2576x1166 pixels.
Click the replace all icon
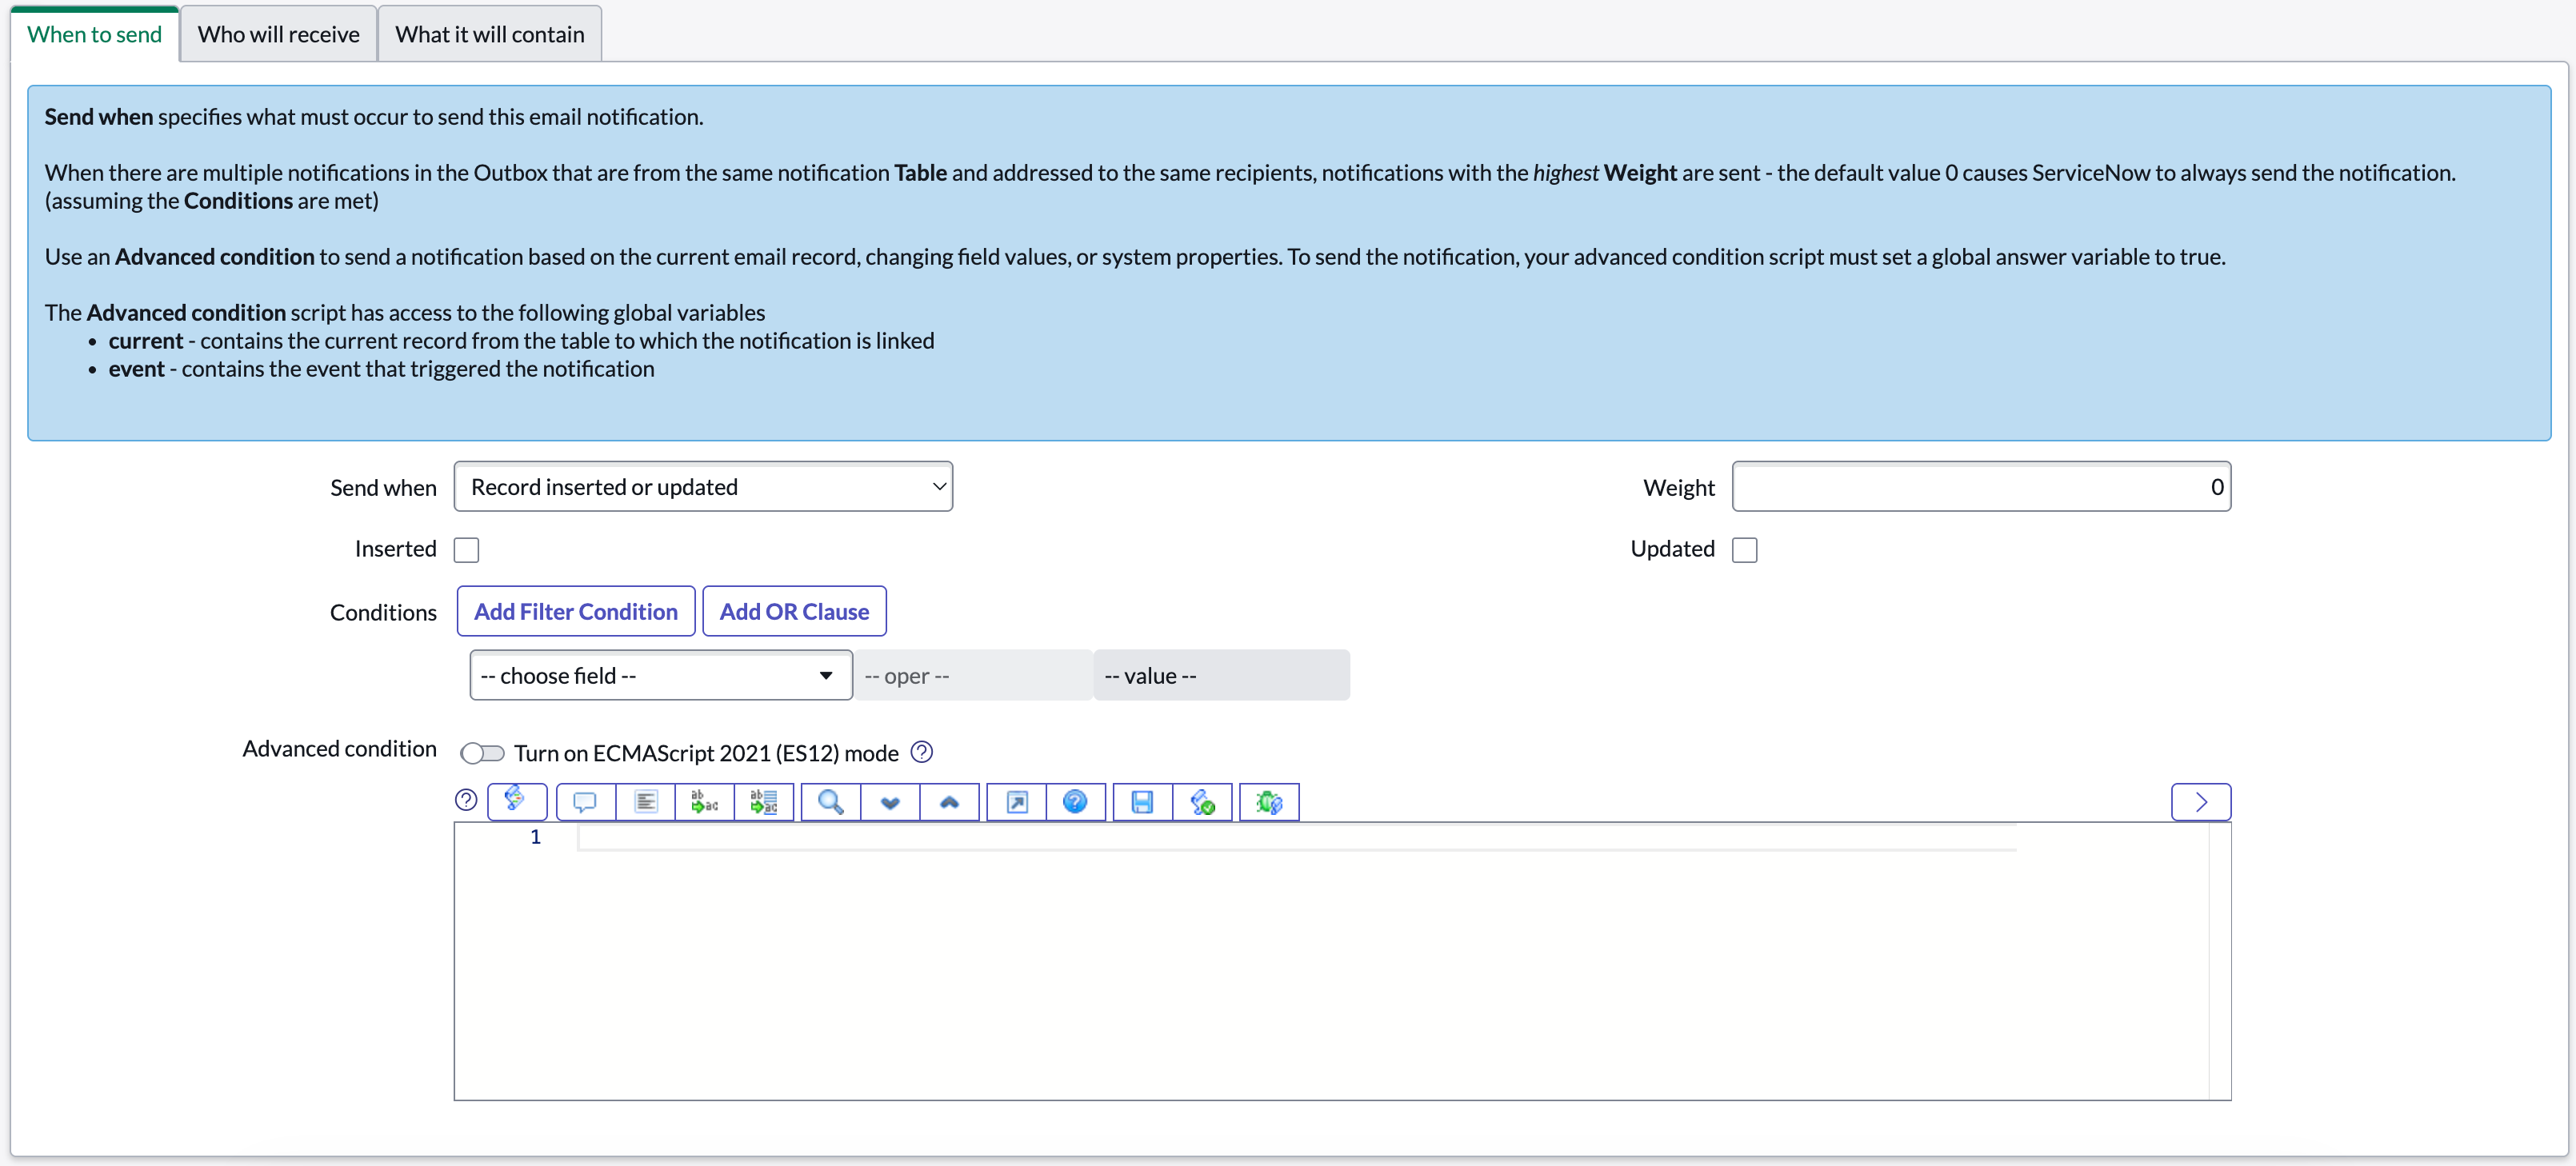coord(764,801)
